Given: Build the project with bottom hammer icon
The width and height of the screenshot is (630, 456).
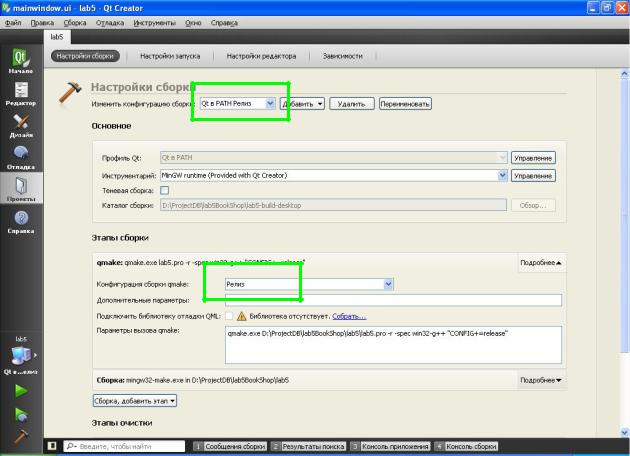Looking at the screenshot, I should coord(21,436).
